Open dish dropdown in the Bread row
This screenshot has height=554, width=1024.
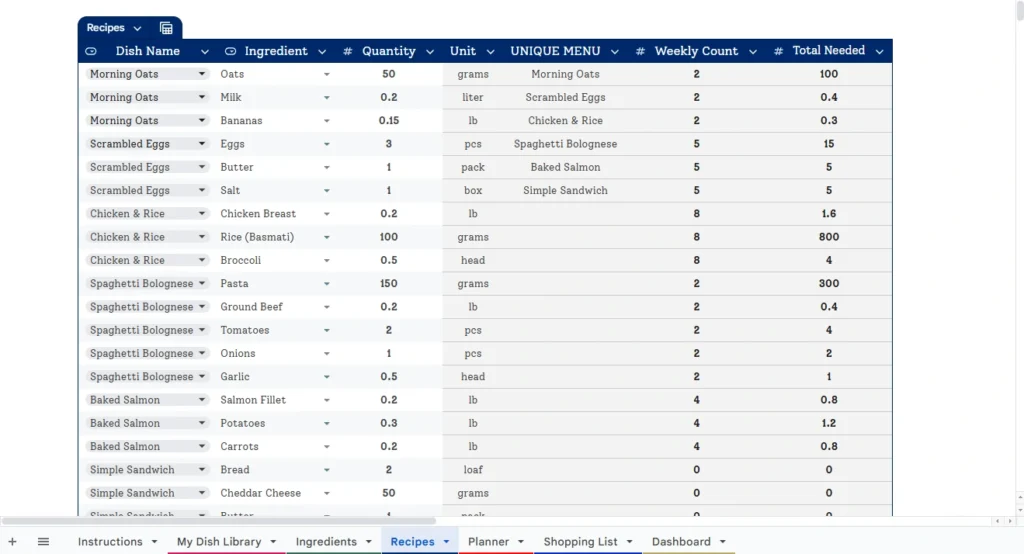pyautogui.click(x=202, y=470)
